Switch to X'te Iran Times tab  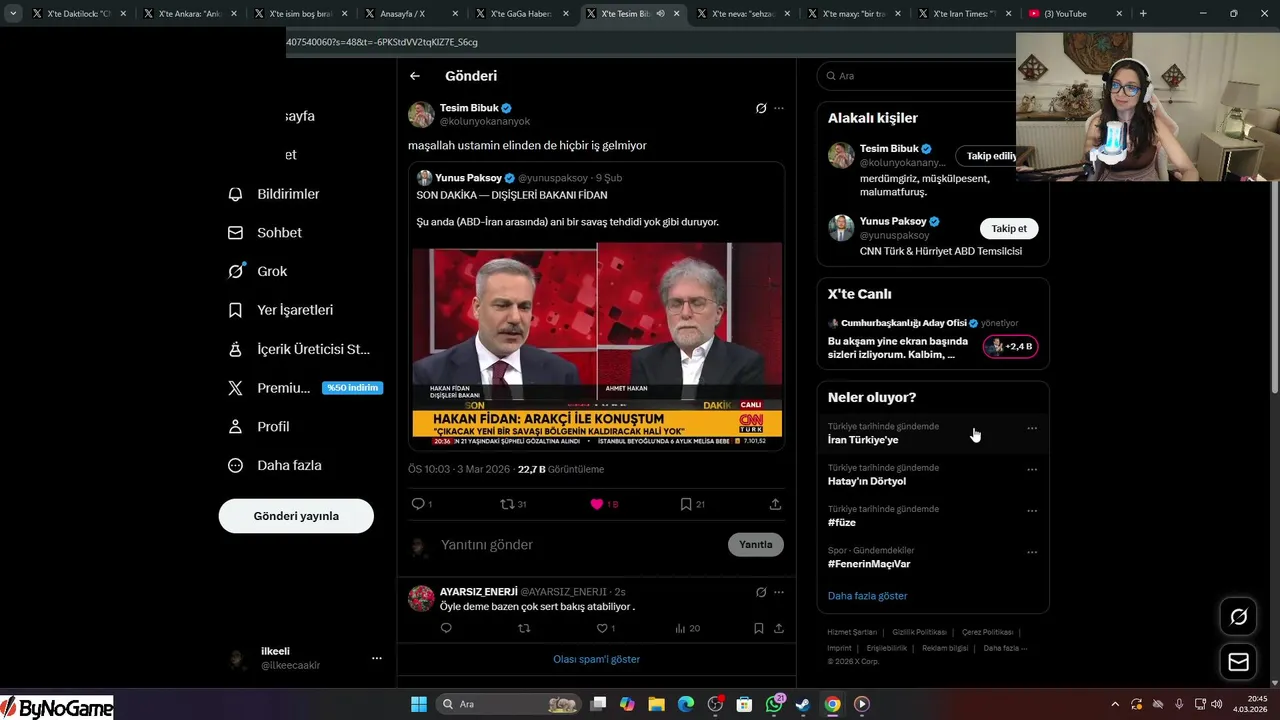coord(965,14)
